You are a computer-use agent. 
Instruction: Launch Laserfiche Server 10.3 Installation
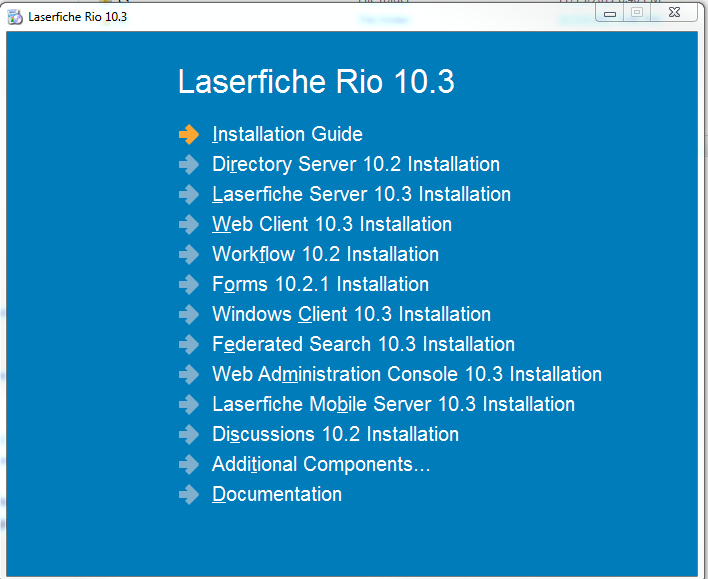(x=361, y=194)
